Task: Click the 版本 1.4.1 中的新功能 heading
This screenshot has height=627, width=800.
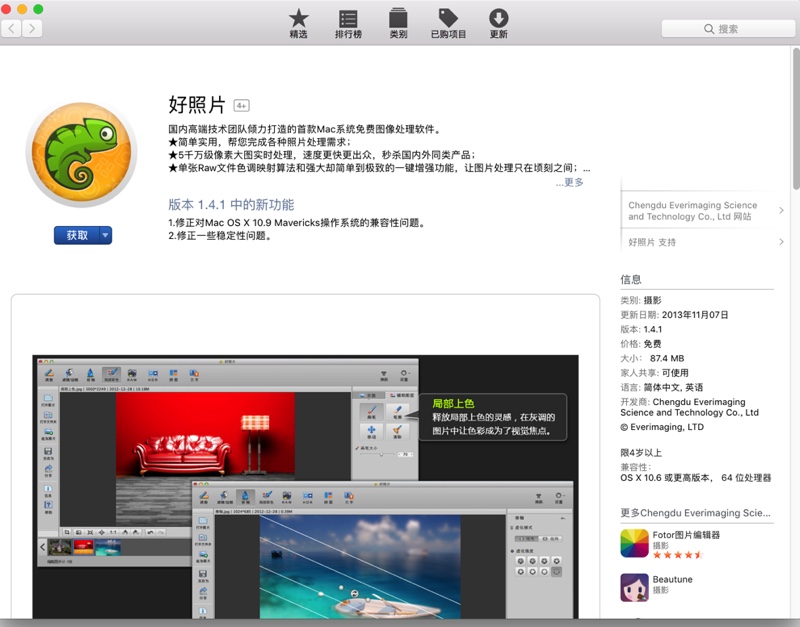Action: 231,205
